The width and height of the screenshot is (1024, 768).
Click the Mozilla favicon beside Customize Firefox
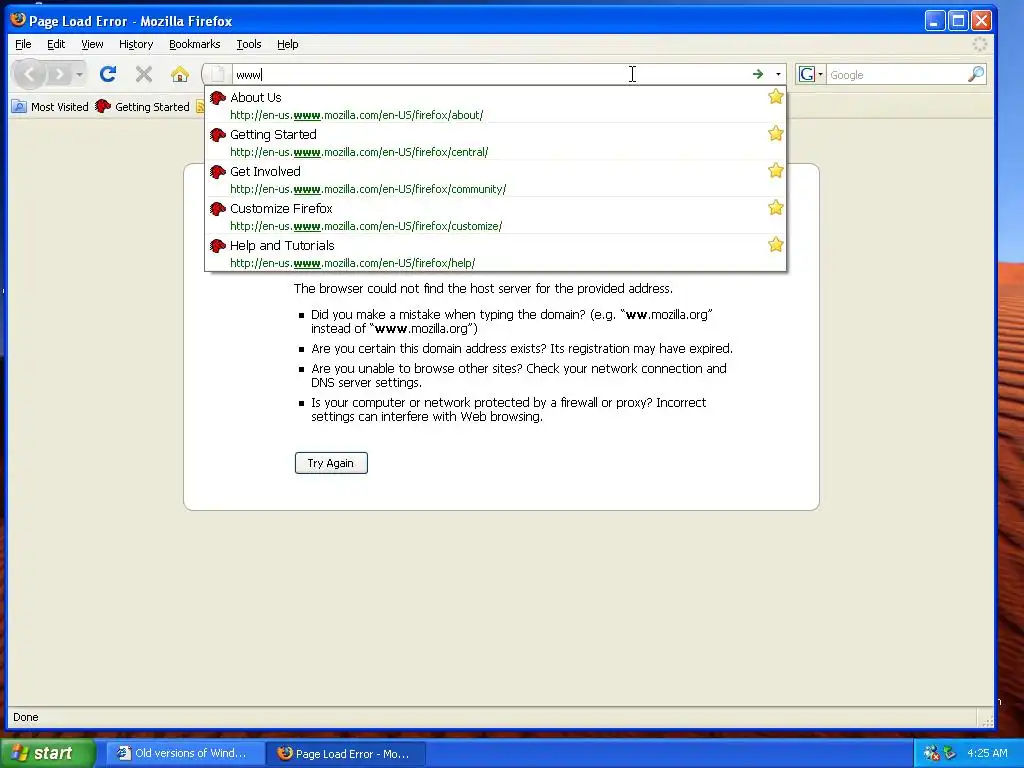pyautogui.click(x=217, y=209)
